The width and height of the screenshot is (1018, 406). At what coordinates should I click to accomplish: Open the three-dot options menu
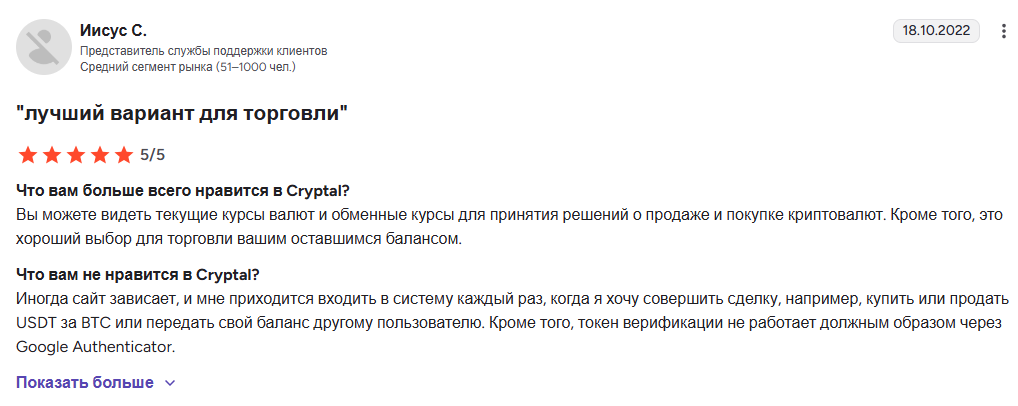[x=1004, y=31]
